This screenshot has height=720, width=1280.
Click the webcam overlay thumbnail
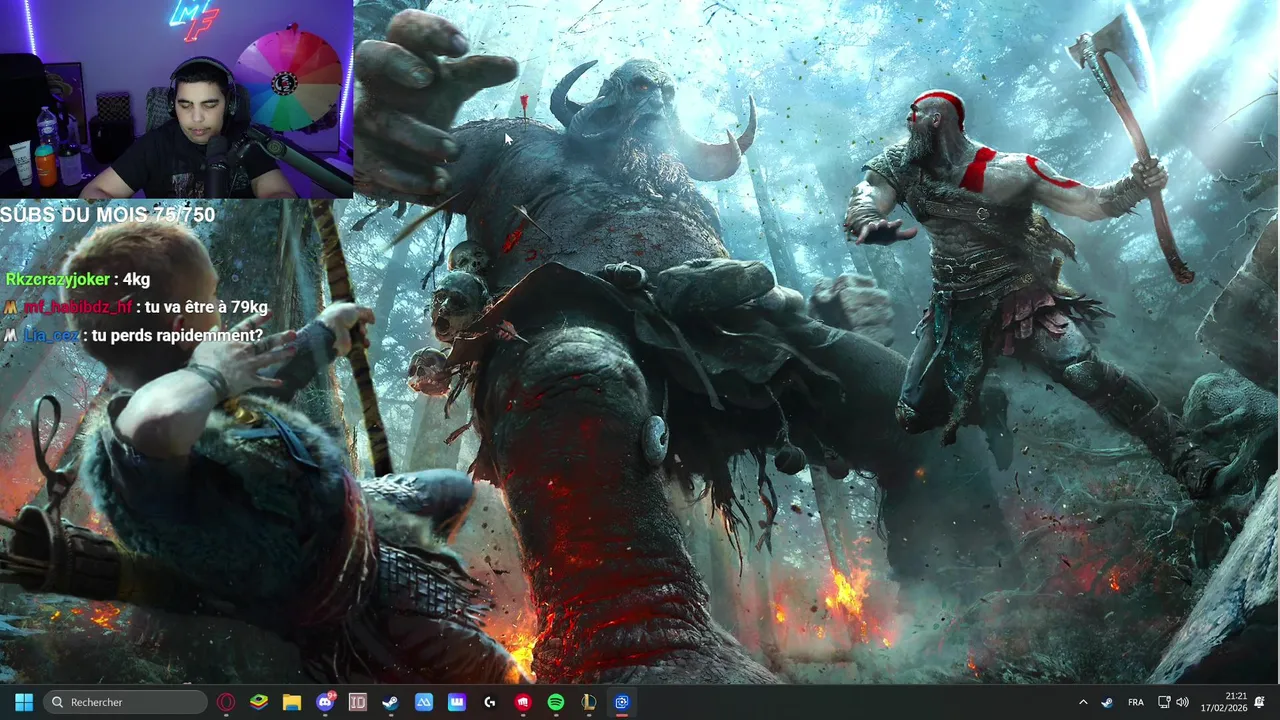176,99
